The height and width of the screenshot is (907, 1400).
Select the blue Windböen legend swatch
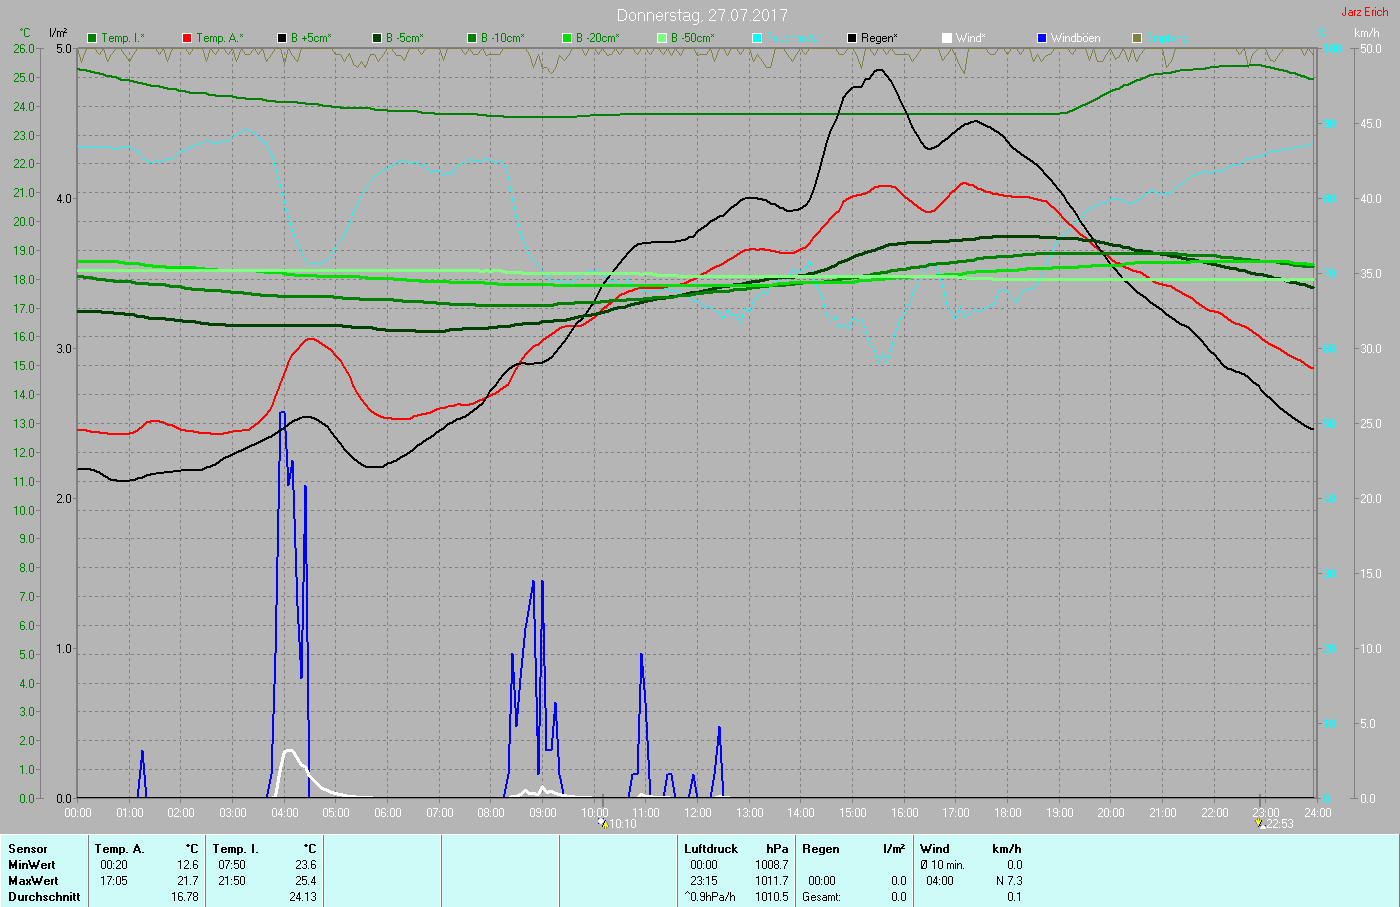[1042, 38]
